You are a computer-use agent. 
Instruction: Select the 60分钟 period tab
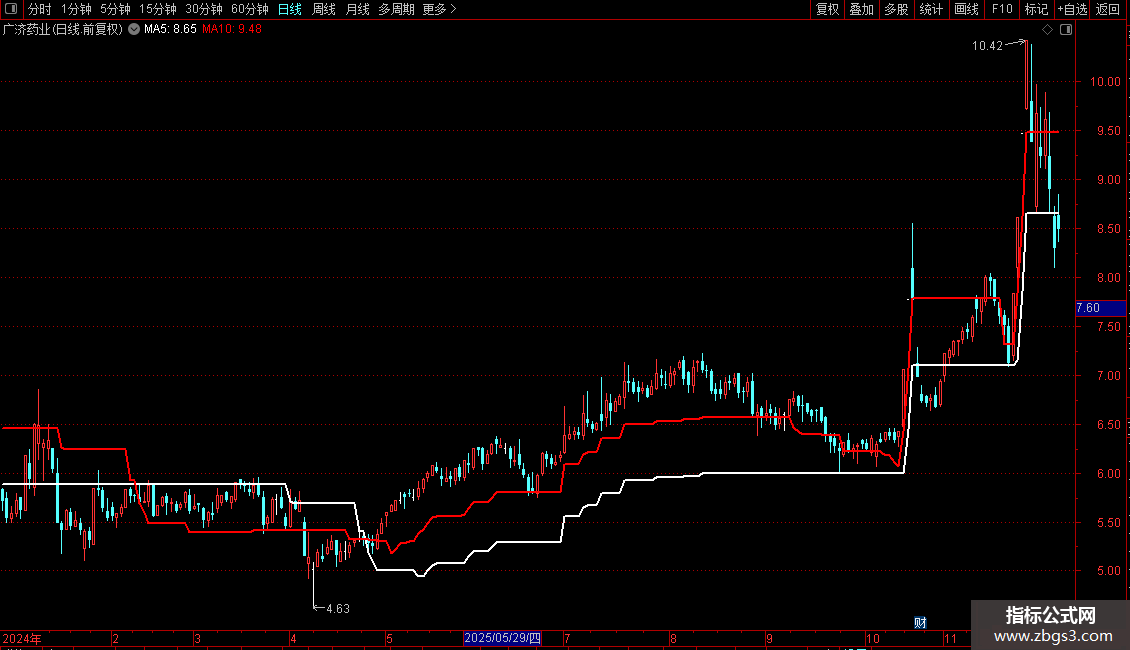point(249,9)
